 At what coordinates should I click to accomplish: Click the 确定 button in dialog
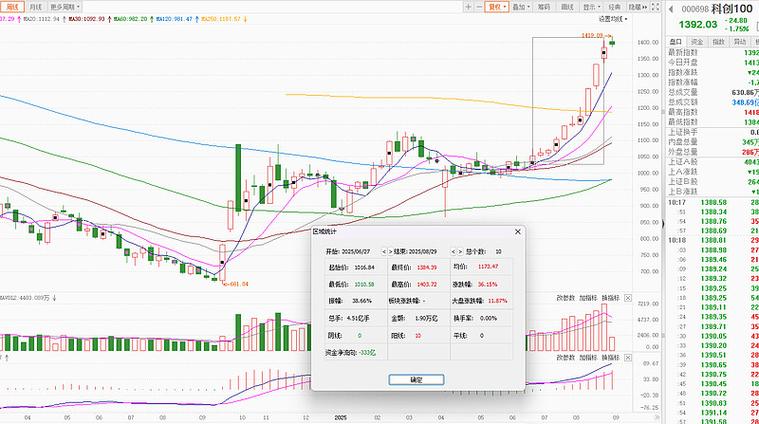[416, 380]
